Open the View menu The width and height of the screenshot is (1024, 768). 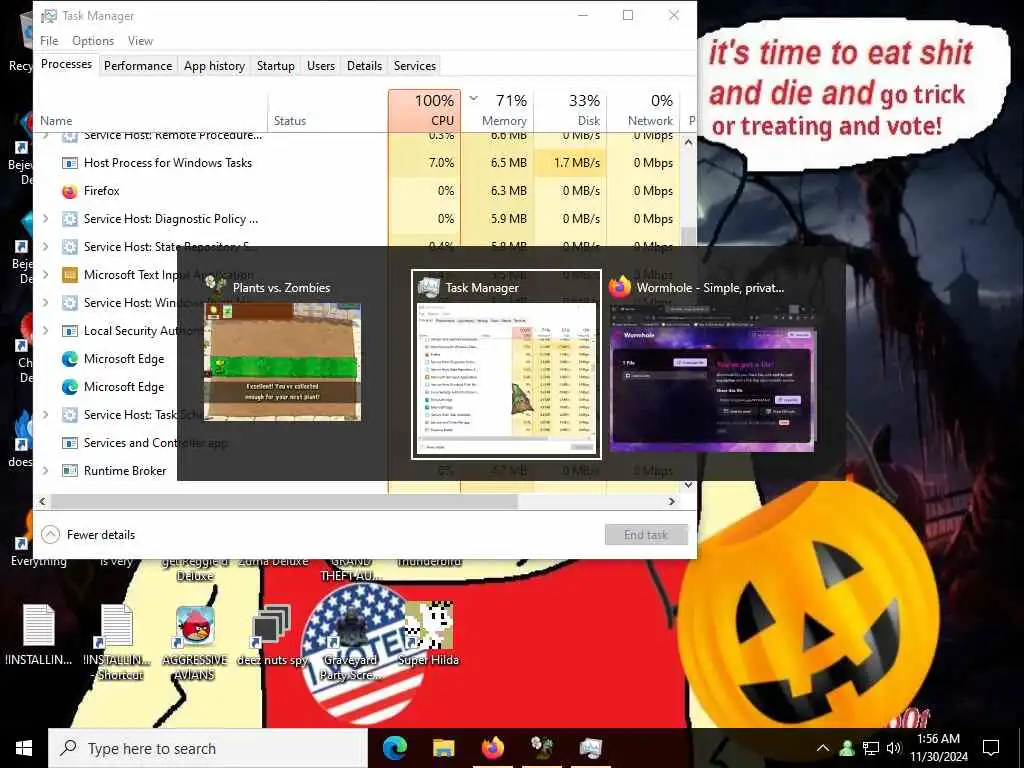click(140, 40)
